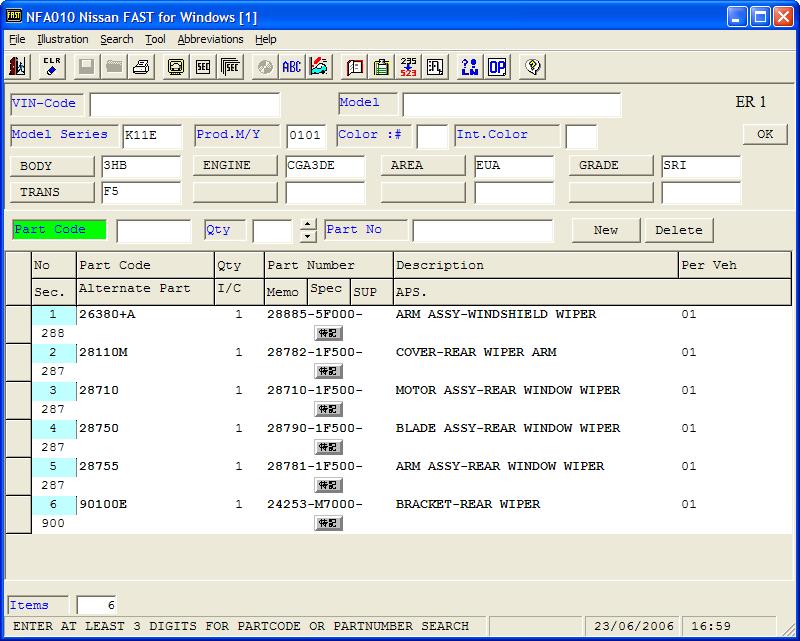Click the stacked SEC sections icon
The width and height of the screenshot is (800, 641).
point(231,67)
